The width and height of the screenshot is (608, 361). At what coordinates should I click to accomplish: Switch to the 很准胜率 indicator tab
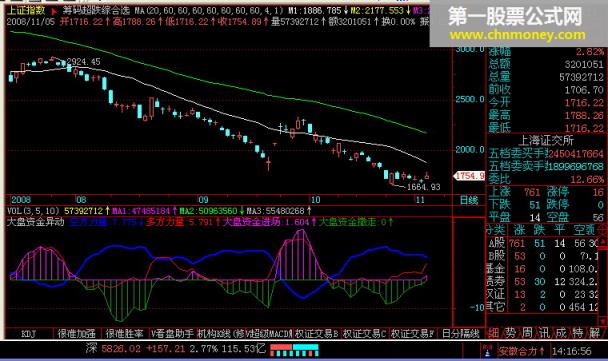(x=124, y=333)
